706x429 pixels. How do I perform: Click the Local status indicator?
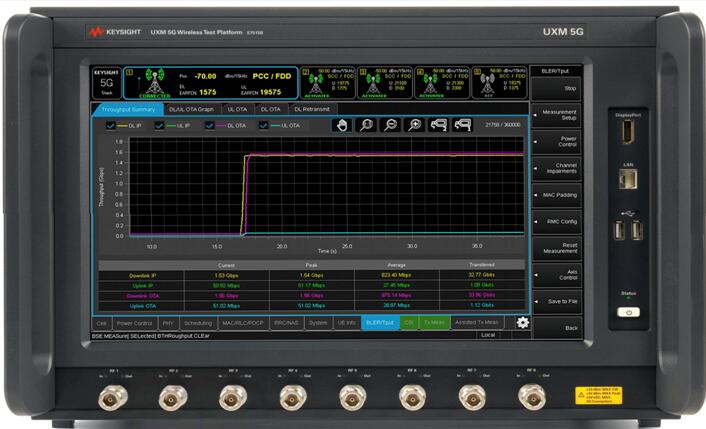[x=488, y=335]
